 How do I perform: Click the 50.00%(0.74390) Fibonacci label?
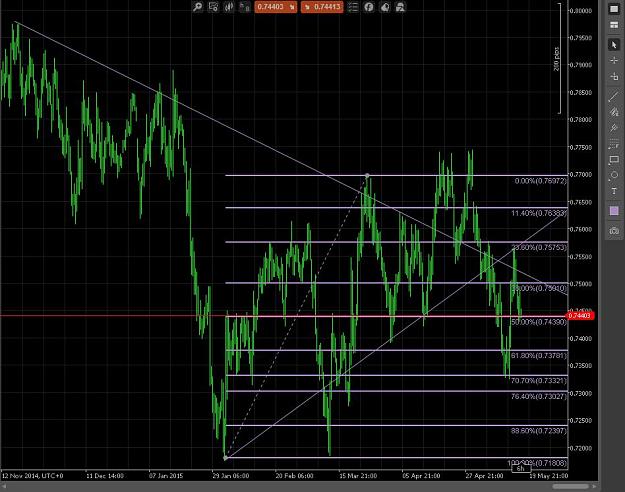tap(539, 322)
